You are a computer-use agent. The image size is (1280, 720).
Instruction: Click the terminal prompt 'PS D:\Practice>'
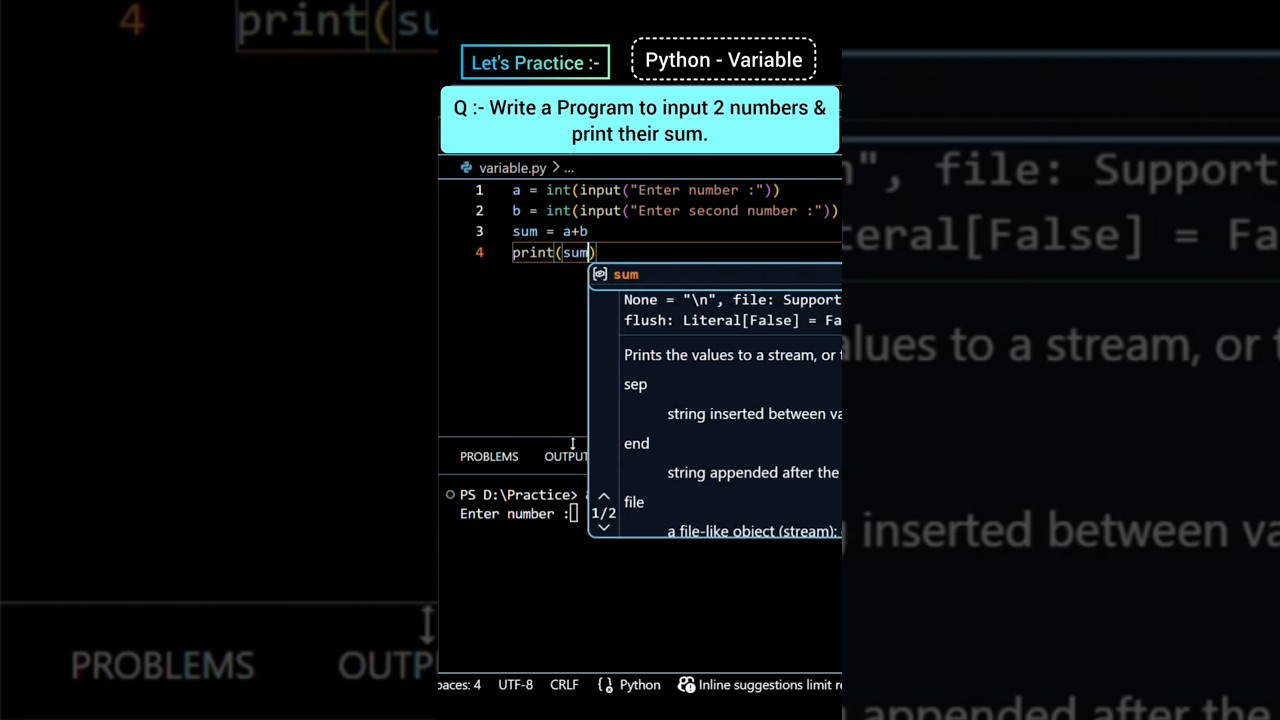518,495
